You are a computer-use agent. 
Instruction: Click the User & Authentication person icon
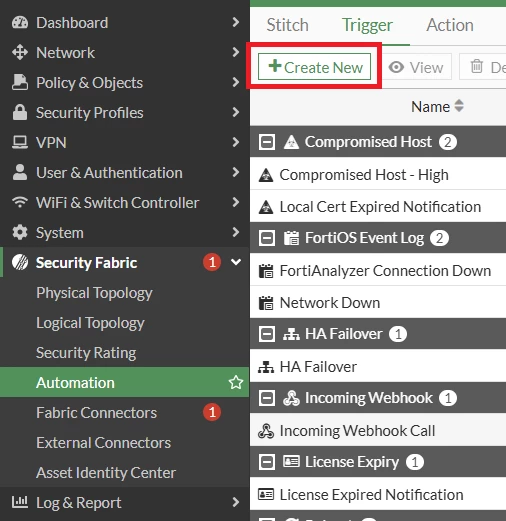[x=20, y=172]
